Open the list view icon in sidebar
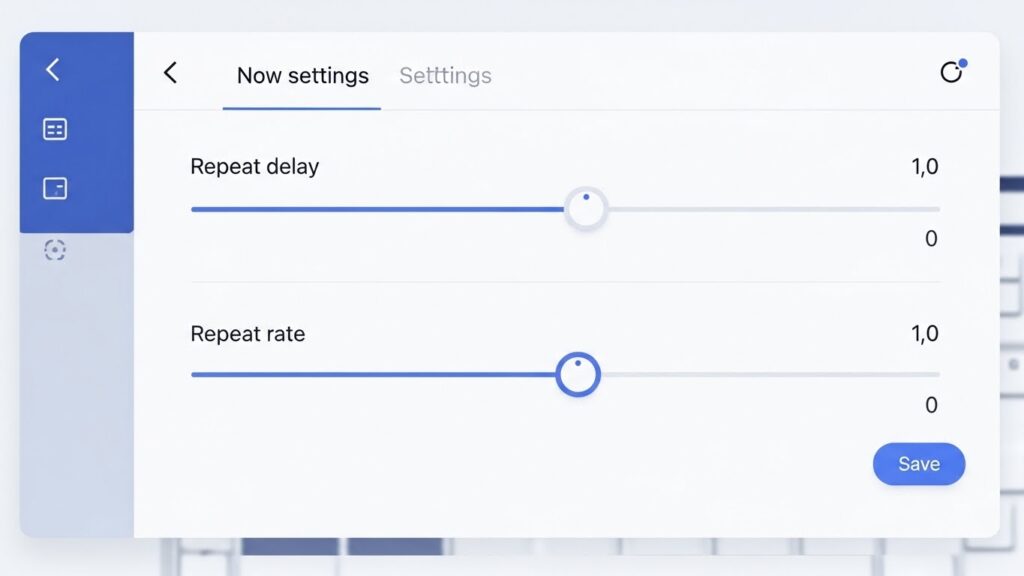This screenshot has width=1024, height=576. (x=55, y=129)
